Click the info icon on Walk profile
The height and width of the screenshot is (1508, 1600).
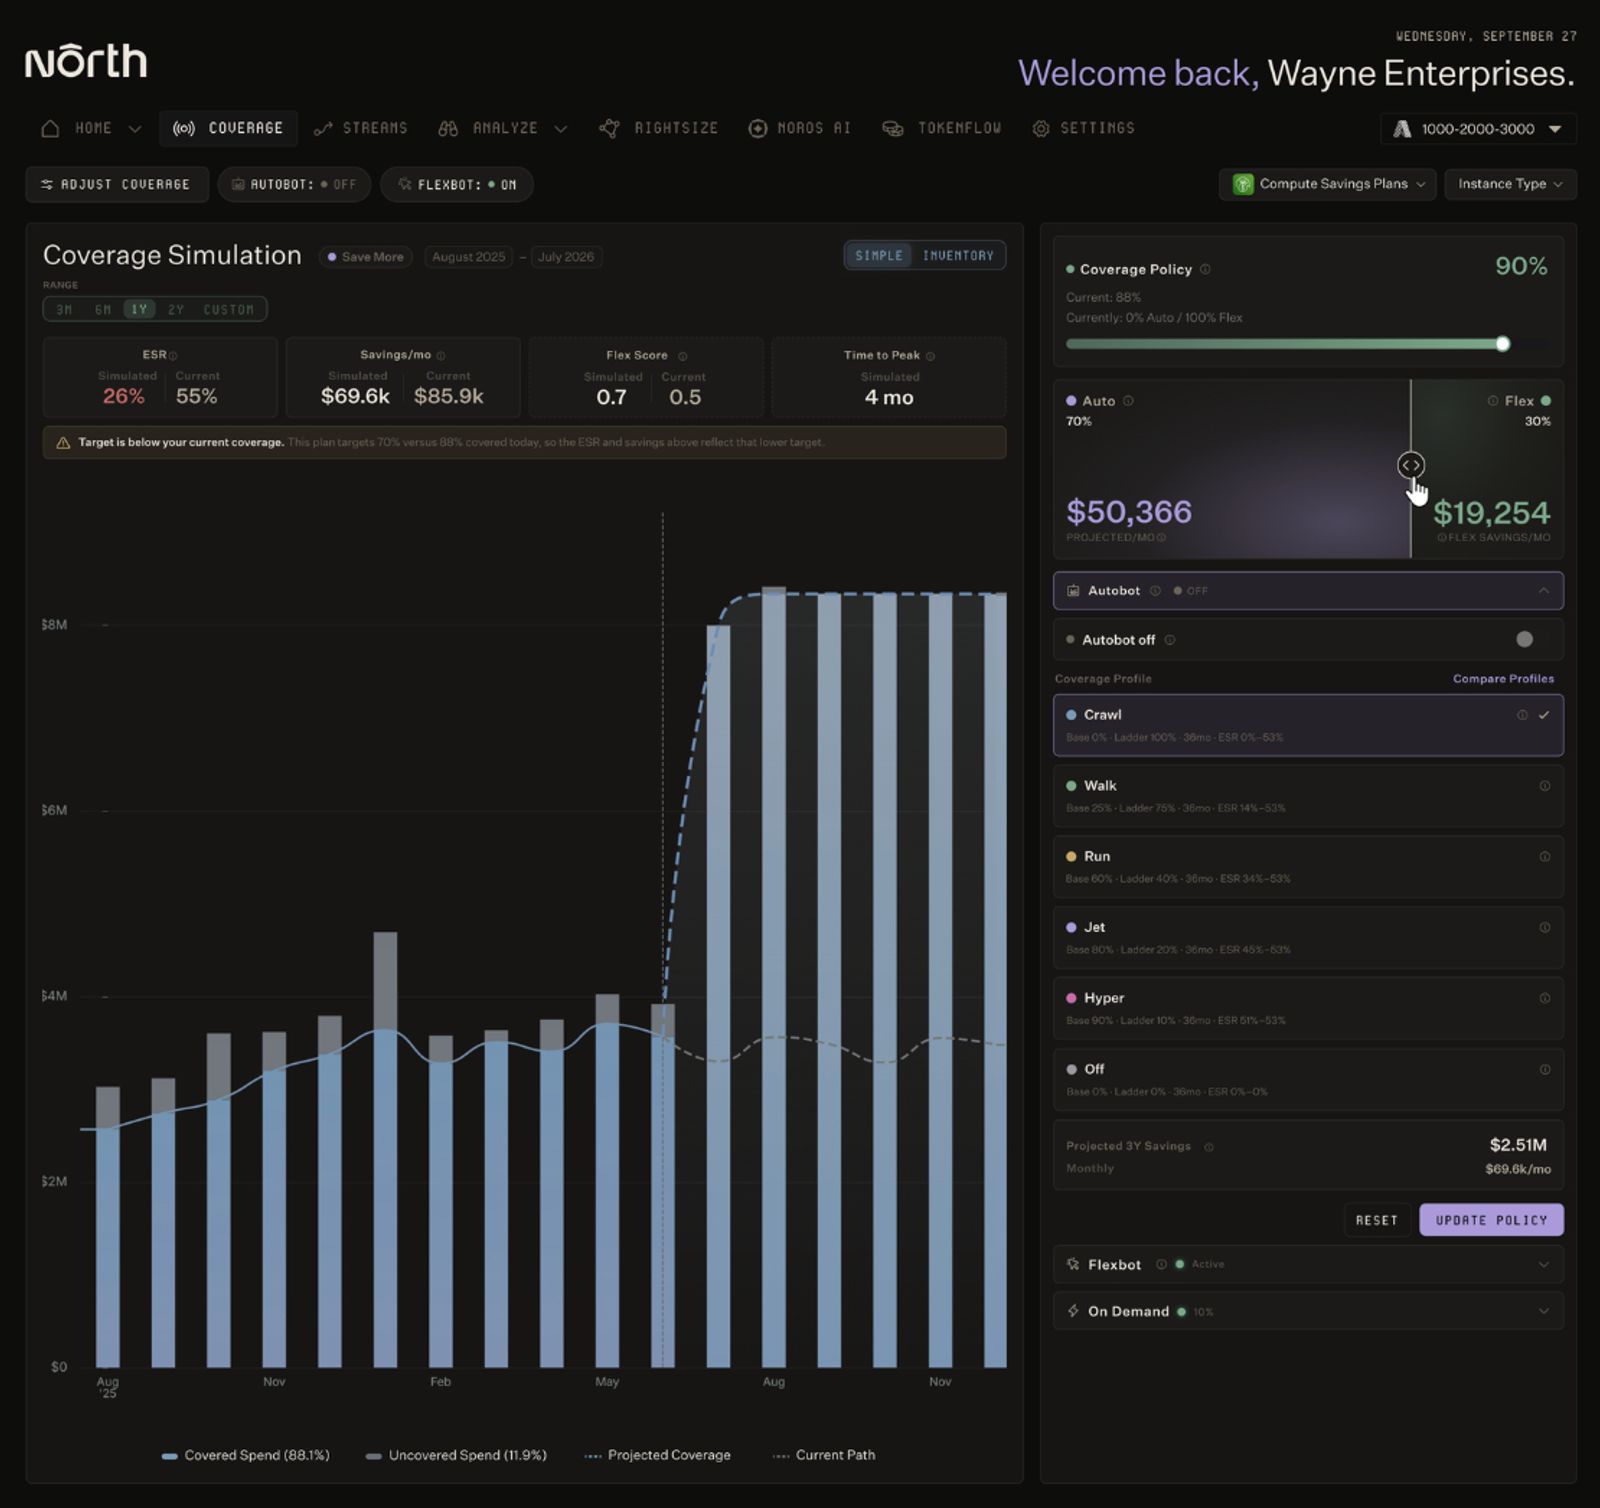point(1545,786)
